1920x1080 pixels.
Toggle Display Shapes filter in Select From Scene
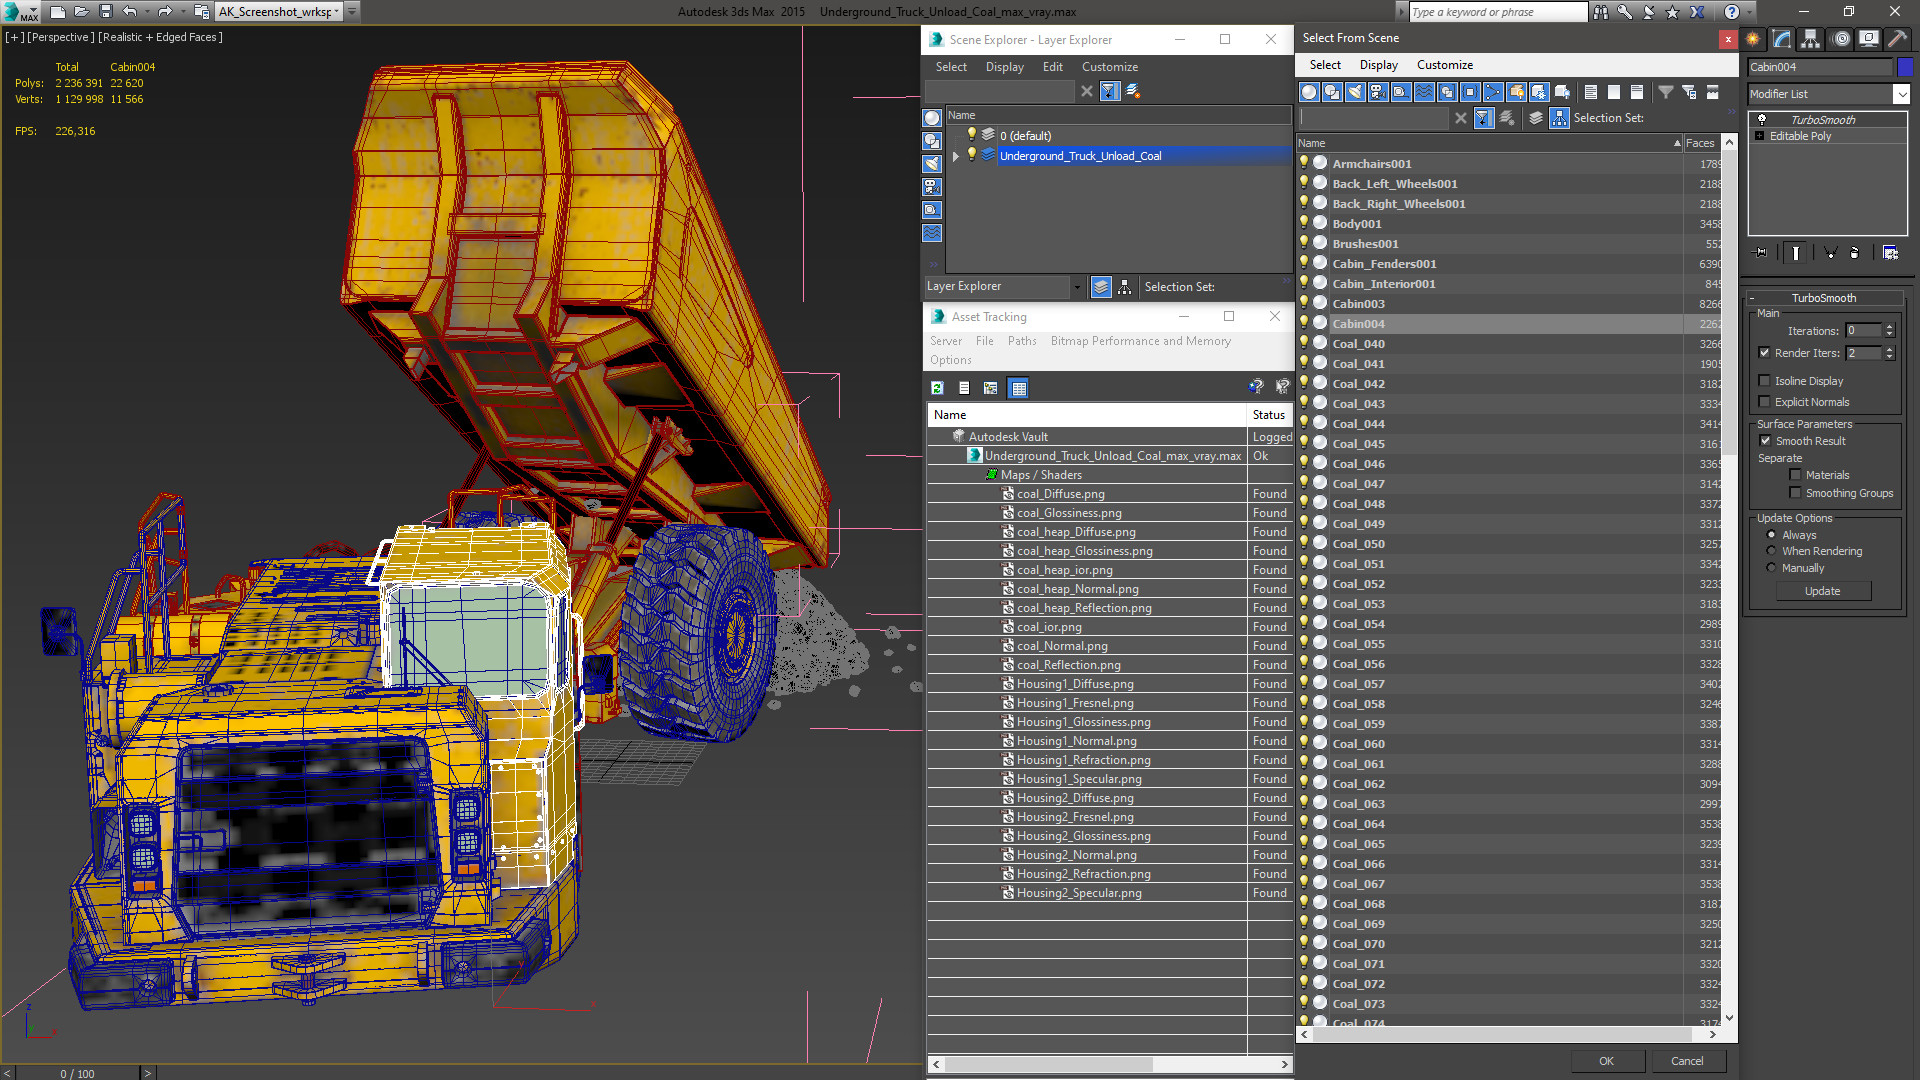tap(1332, 92)
